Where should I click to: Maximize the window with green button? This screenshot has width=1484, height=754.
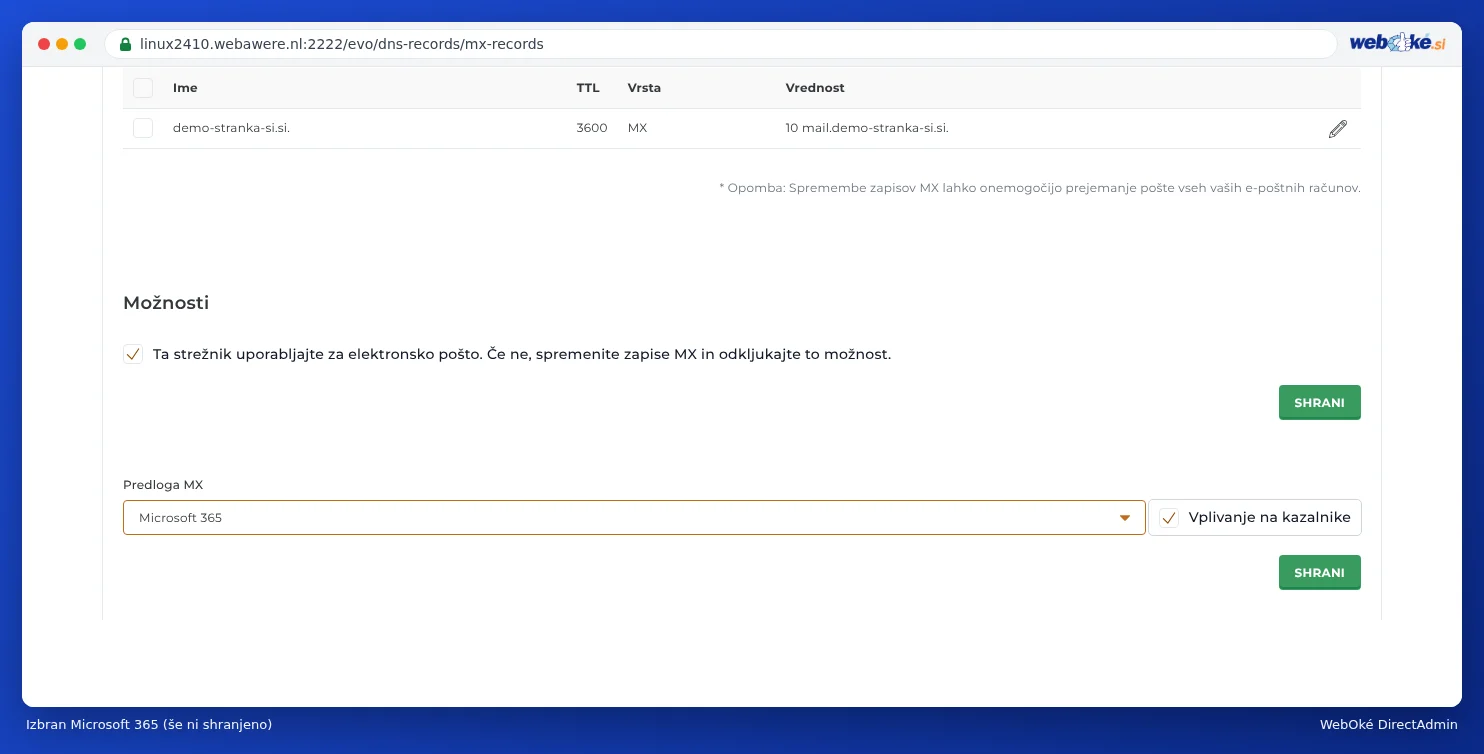(x=80, y=44)
